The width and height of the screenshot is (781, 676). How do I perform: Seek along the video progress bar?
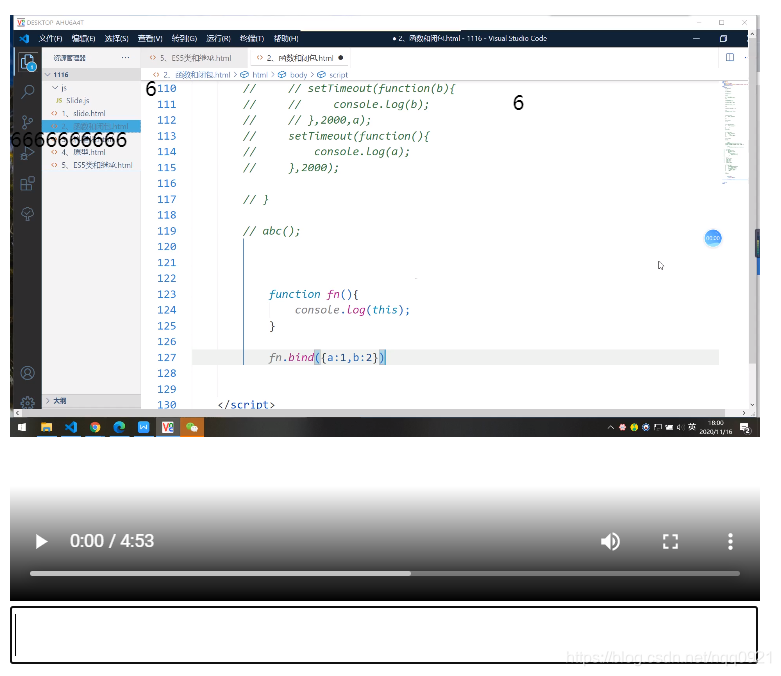385,574
